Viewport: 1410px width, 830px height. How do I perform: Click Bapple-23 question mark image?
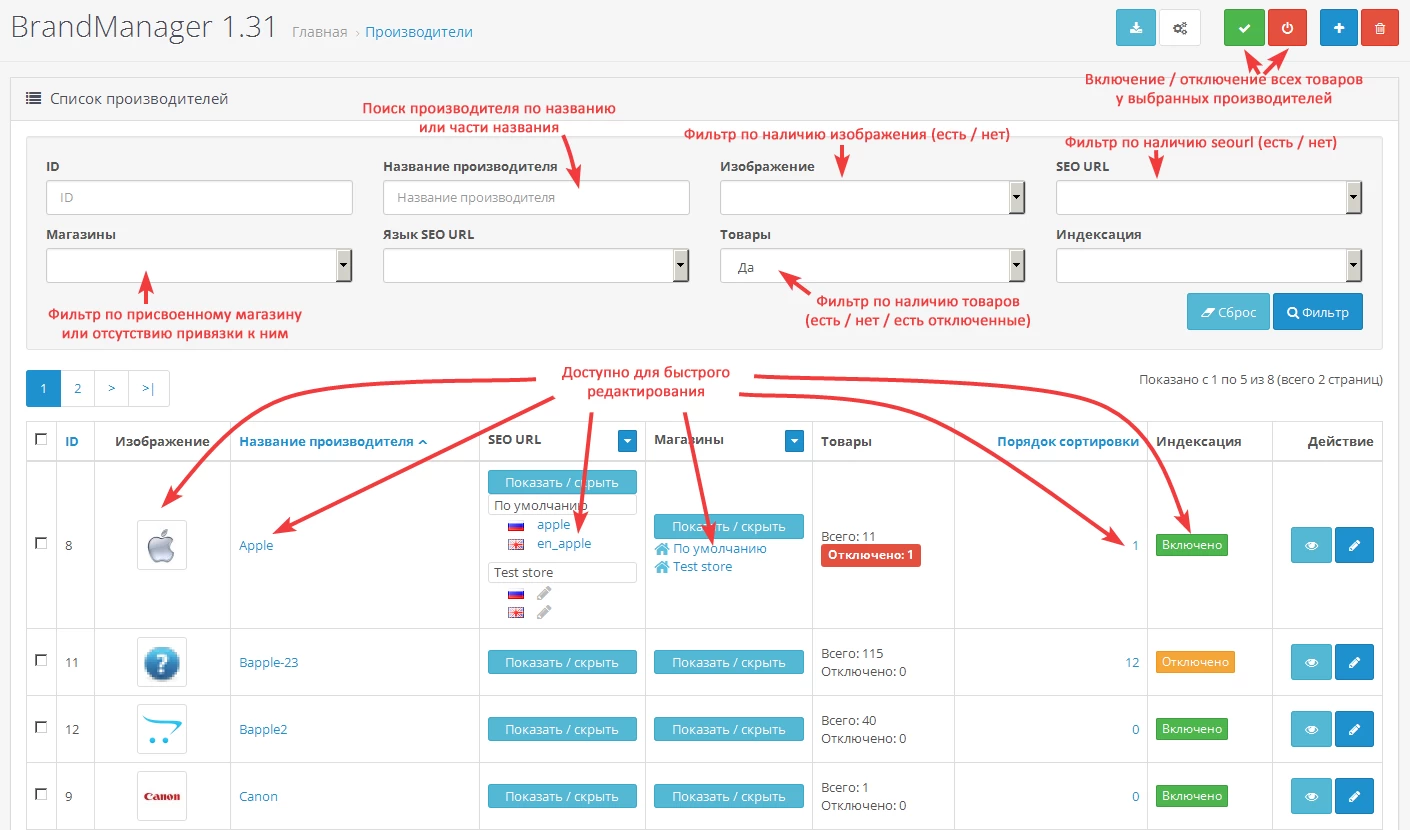[162, 662]
